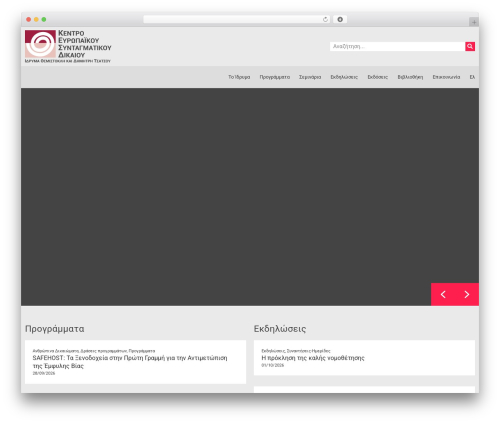The width and height of the screenshot is (500, 423).
Task: Advance to next slide with right chevron
Action: 467,294
